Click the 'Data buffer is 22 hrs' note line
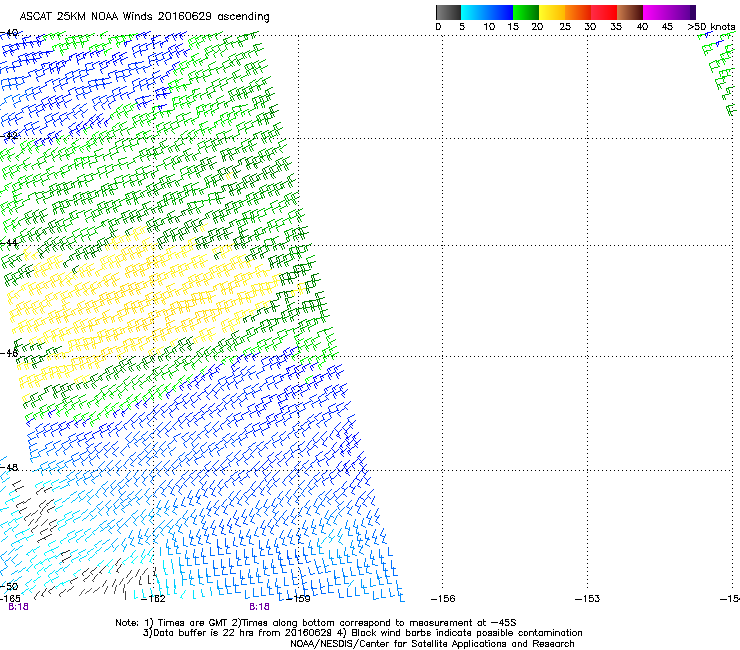The height and width of the screenshot is (650, 740). pyautogui.click(x=362, y=633)
